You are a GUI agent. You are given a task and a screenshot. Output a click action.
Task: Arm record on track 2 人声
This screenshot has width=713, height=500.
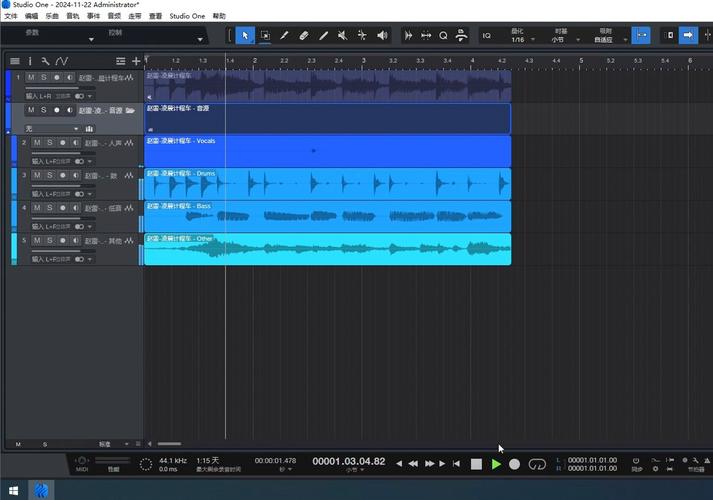63,143
